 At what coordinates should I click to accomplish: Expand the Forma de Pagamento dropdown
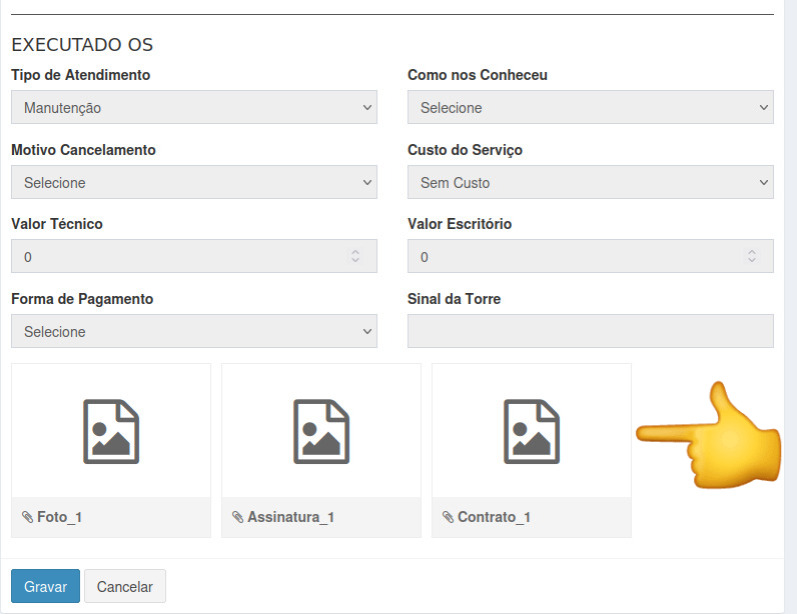pos(194,331)
